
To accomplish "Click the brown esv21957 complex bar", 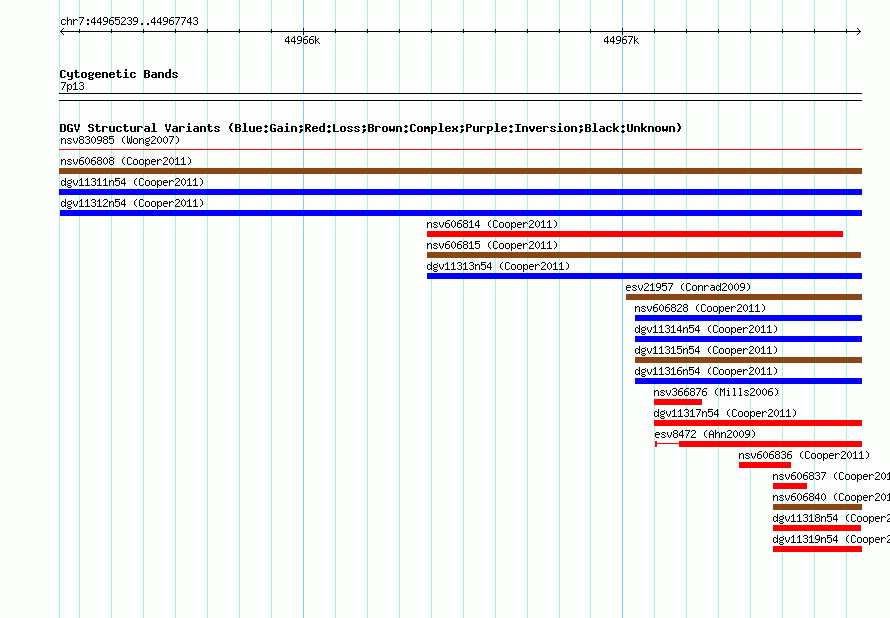I will pos(744,297).
